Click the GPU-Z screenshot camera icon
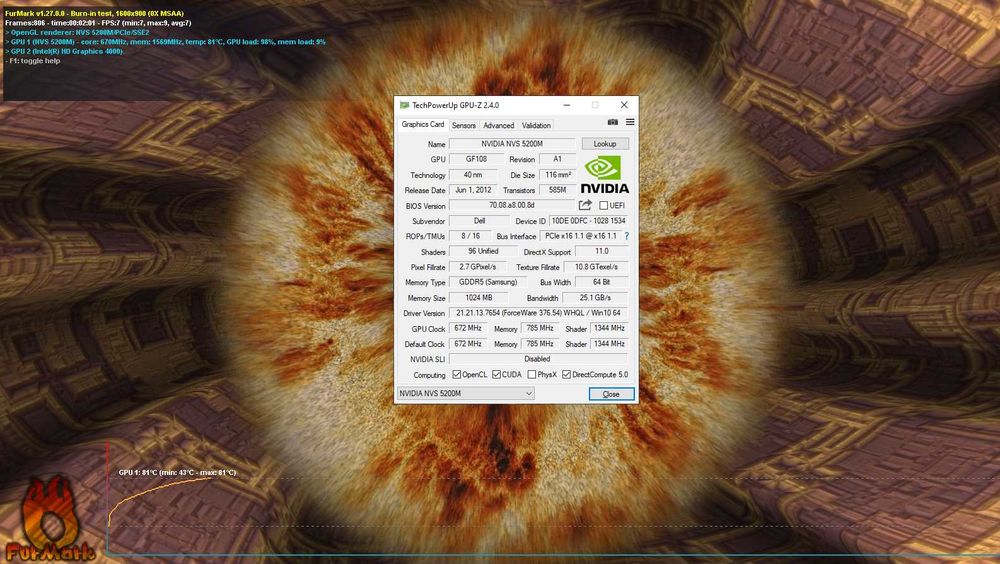This screenshot has height=564, width=1000. 612,122
